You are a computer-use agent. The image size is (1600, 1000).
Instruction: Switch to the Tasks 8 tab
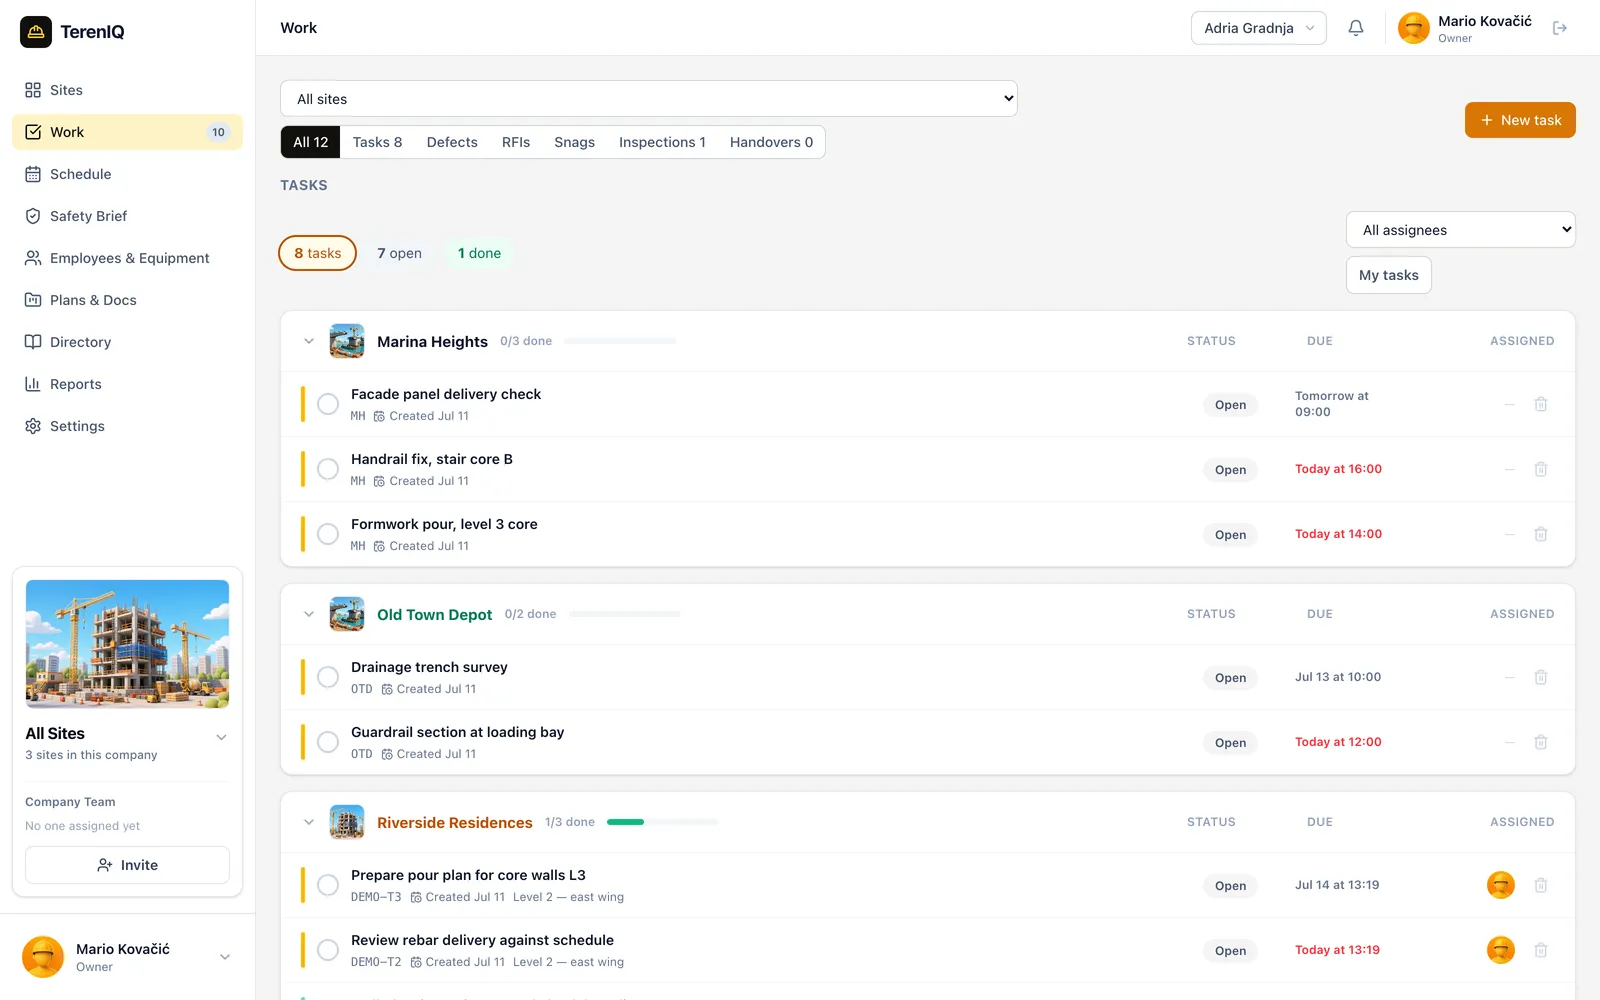tap(377, 142)
